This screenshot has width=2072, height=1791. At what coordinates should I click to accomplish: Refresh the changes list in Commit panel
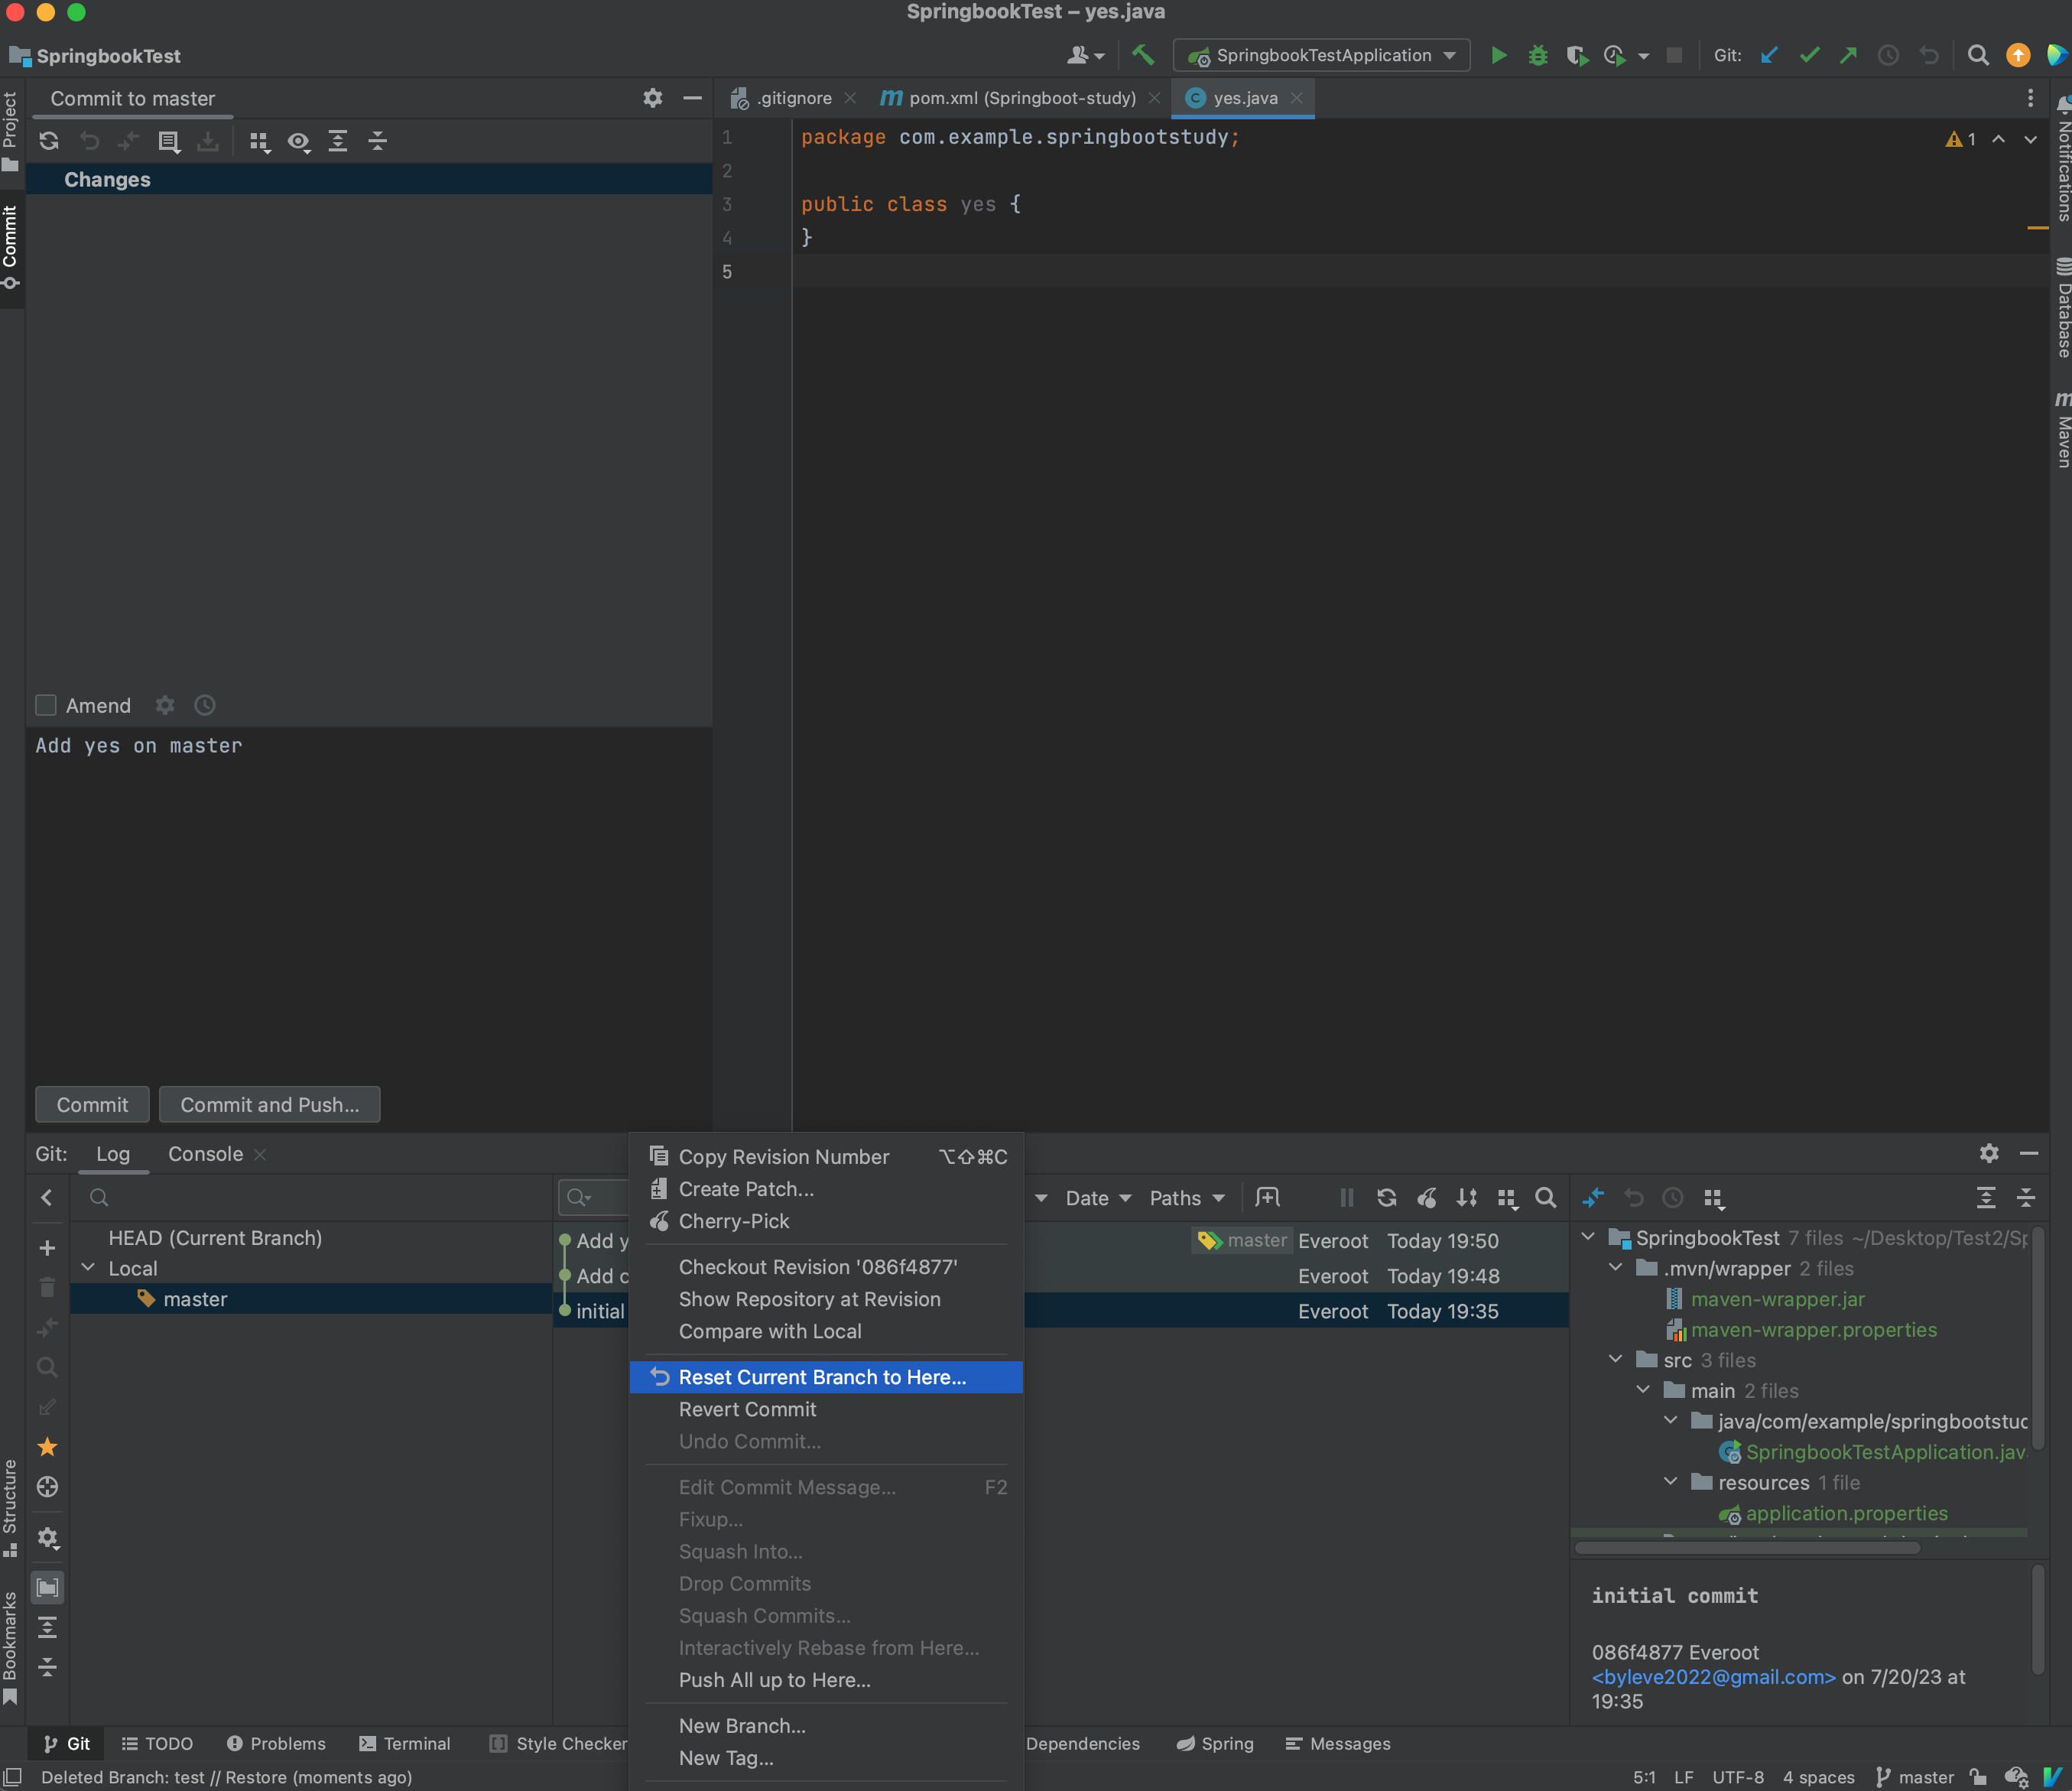pyautogui.click(x=49, y=141)
